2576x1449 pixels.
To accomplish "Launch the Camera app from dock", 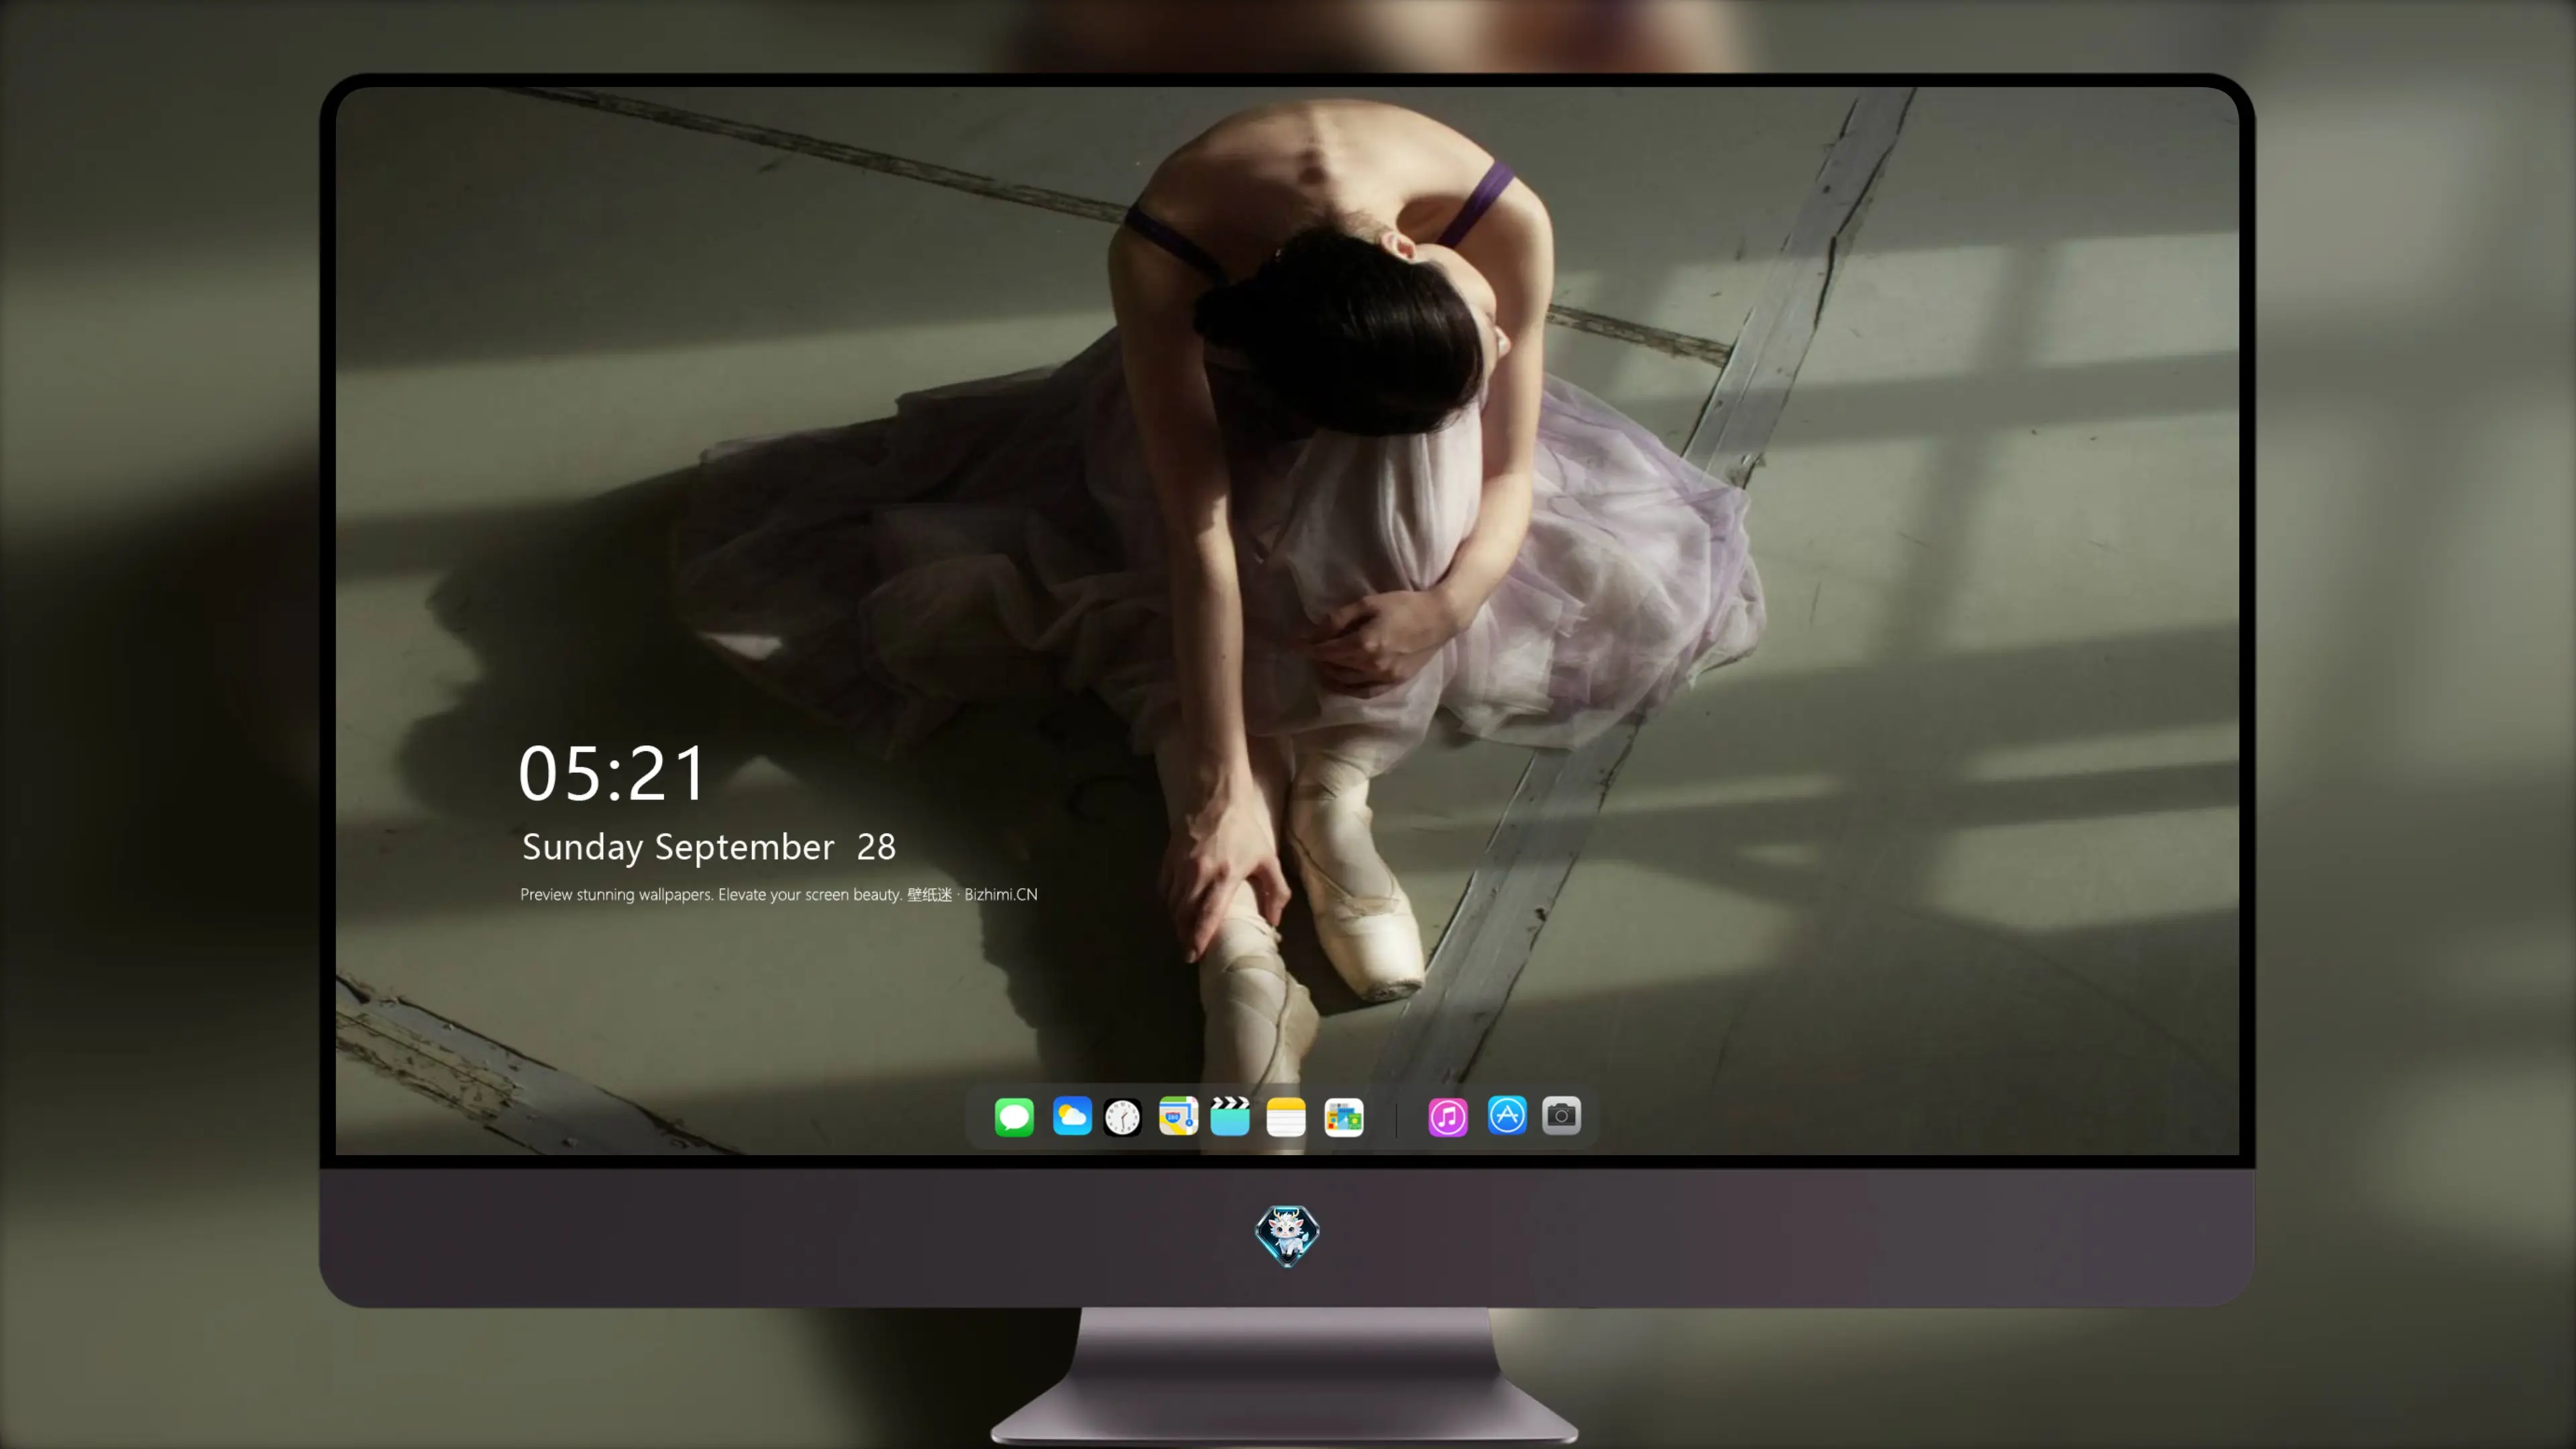I will point(1561,1115).
